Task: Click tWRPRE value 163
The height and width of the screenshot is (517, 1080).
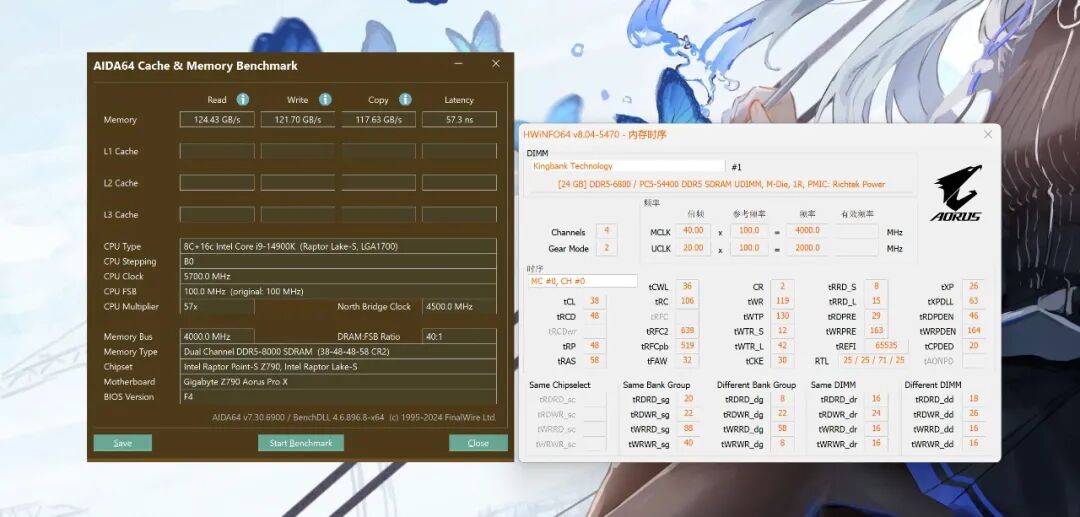Action: point(876,330)
